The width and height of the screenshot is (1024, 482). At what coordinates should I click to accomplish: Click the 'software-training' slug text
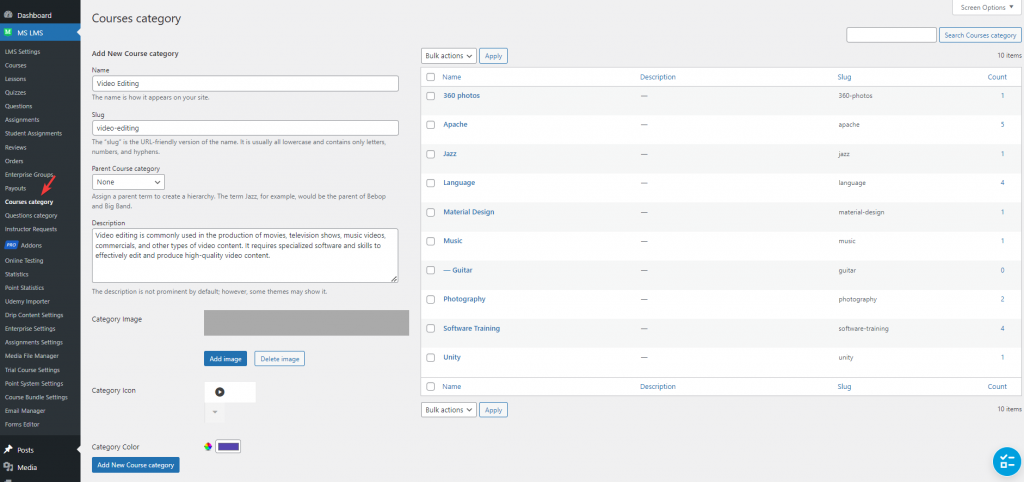(x=863, y=329)
